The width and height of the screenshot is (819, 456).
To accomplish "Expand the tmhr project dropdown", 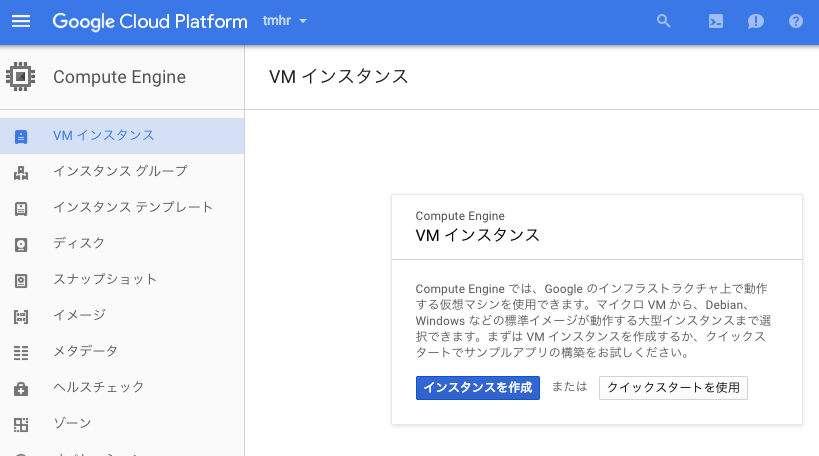I will [x=285, y=21].
